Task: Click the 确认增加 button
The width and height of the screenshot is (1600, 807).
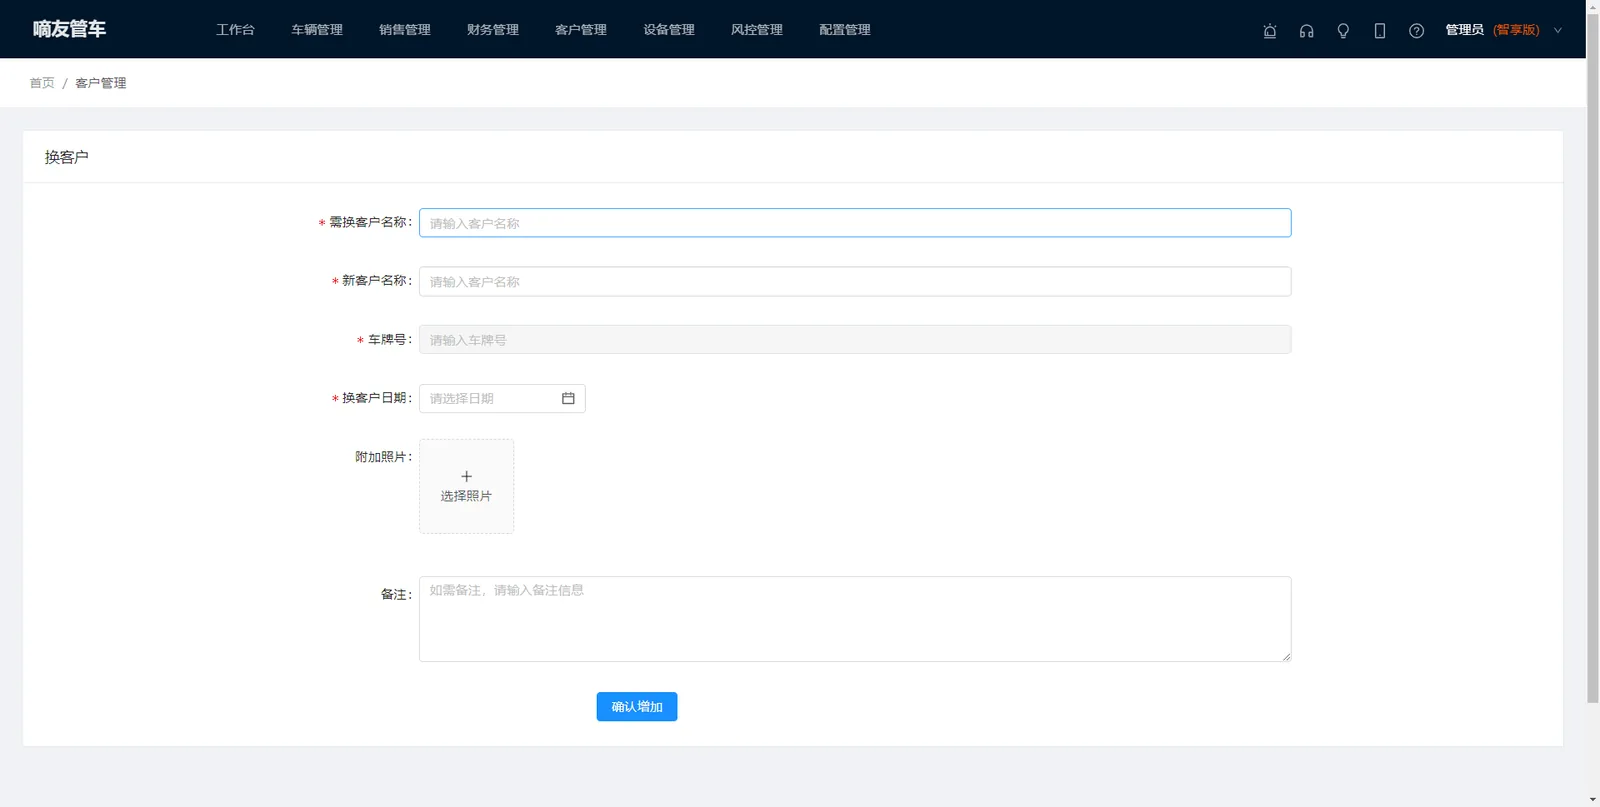Action: click(x=637, y=706)
